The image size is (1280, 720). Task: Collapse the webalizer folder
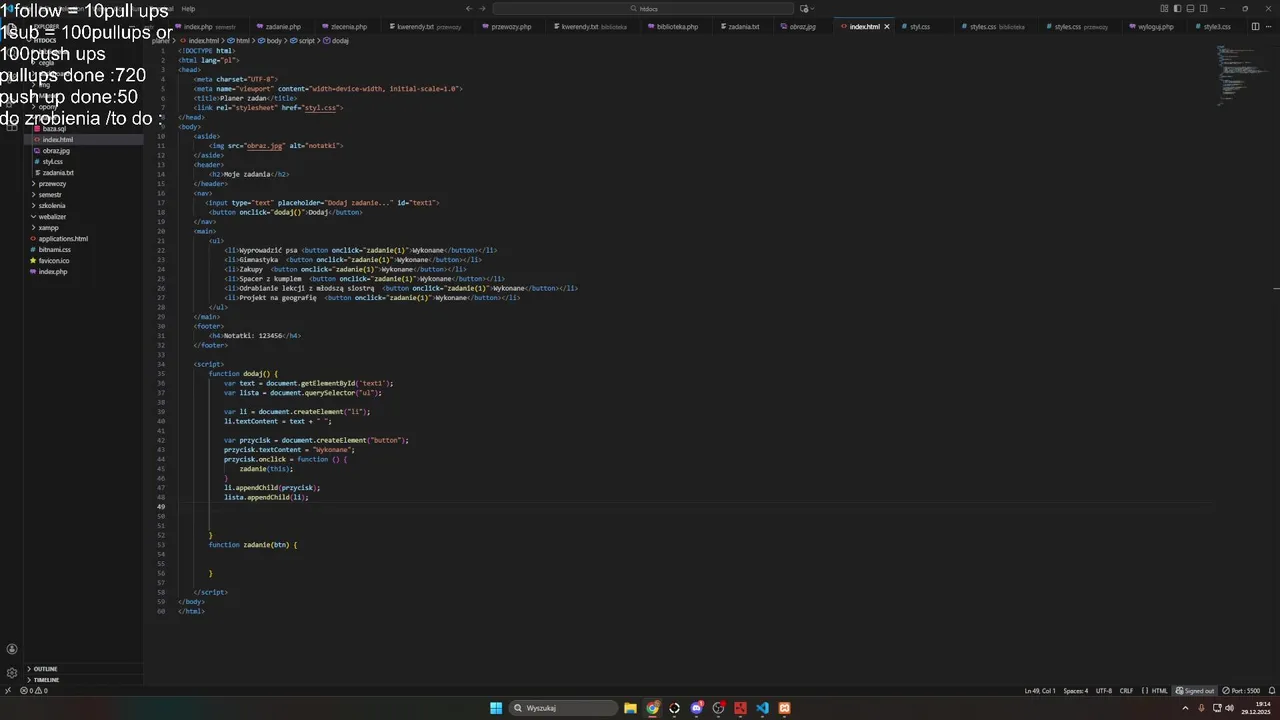pos(84,217)
